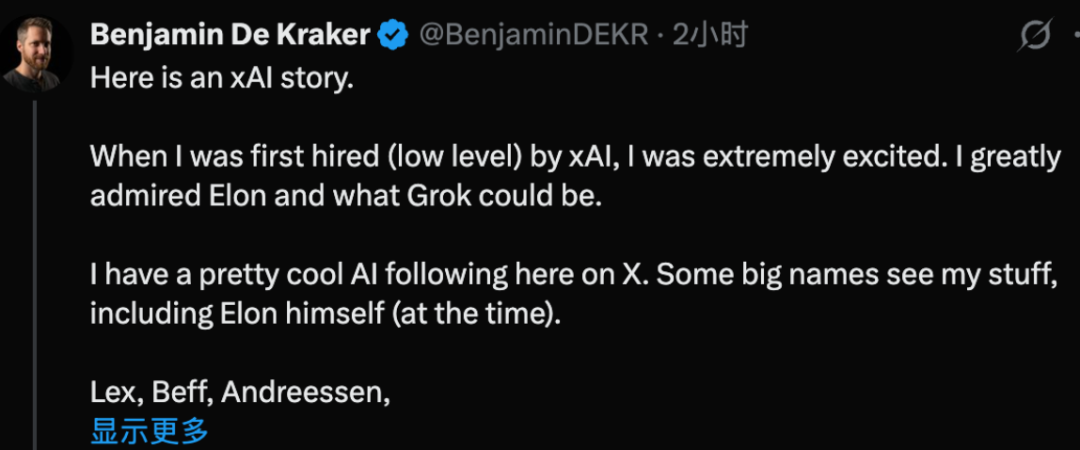
Task: Click the line starting "including Elon himself"
Action: point(327,313)
